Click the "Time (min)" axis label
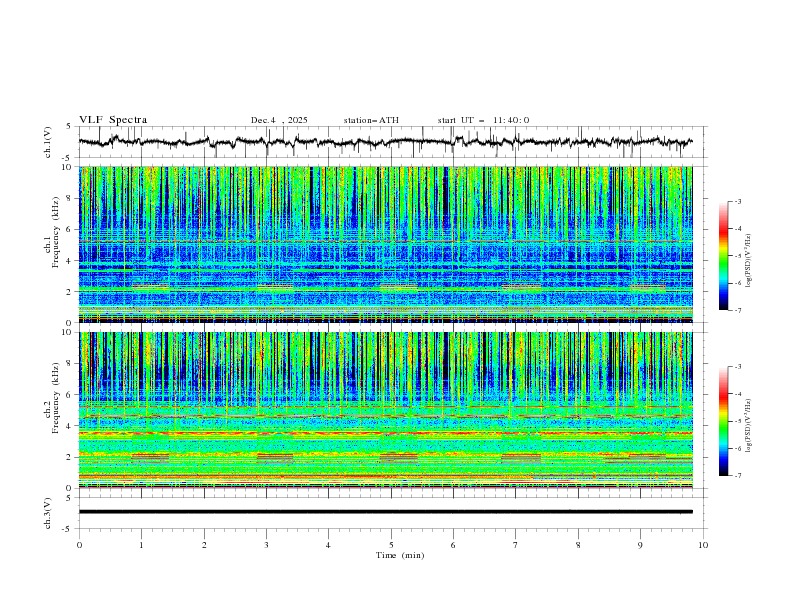 tap(400, 555)
